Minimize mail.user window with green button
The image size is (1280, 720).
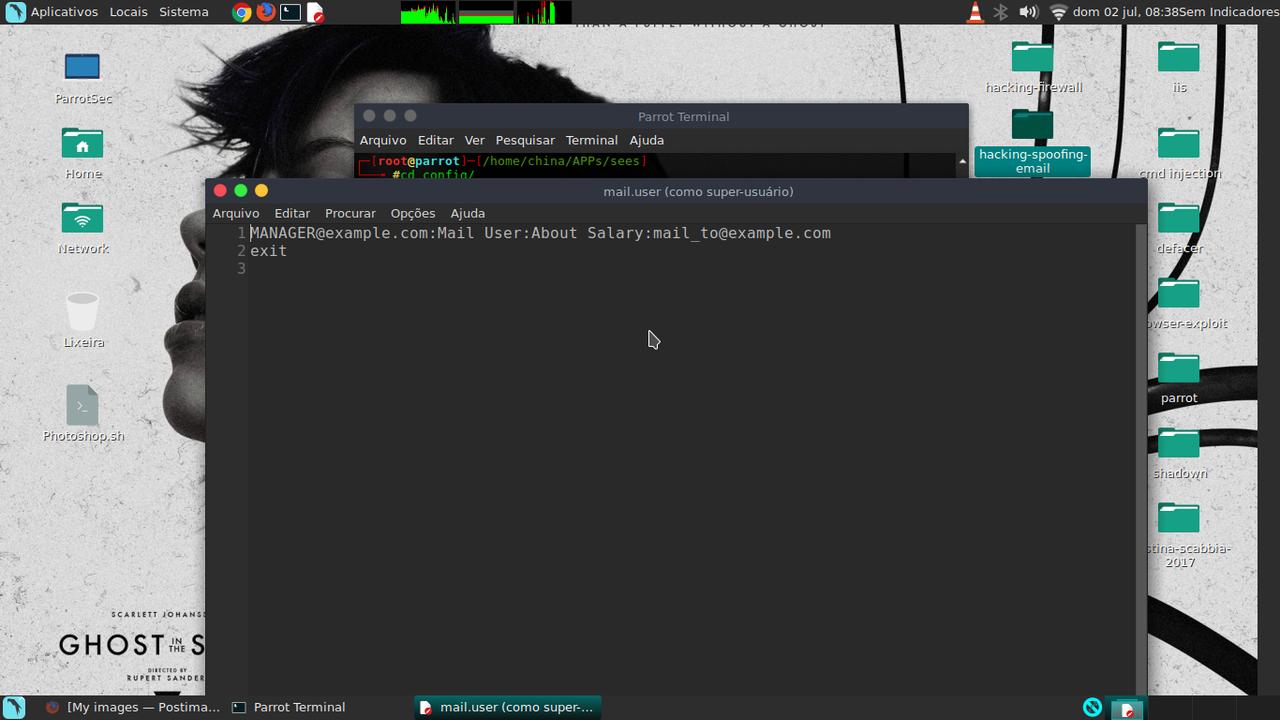241,190
